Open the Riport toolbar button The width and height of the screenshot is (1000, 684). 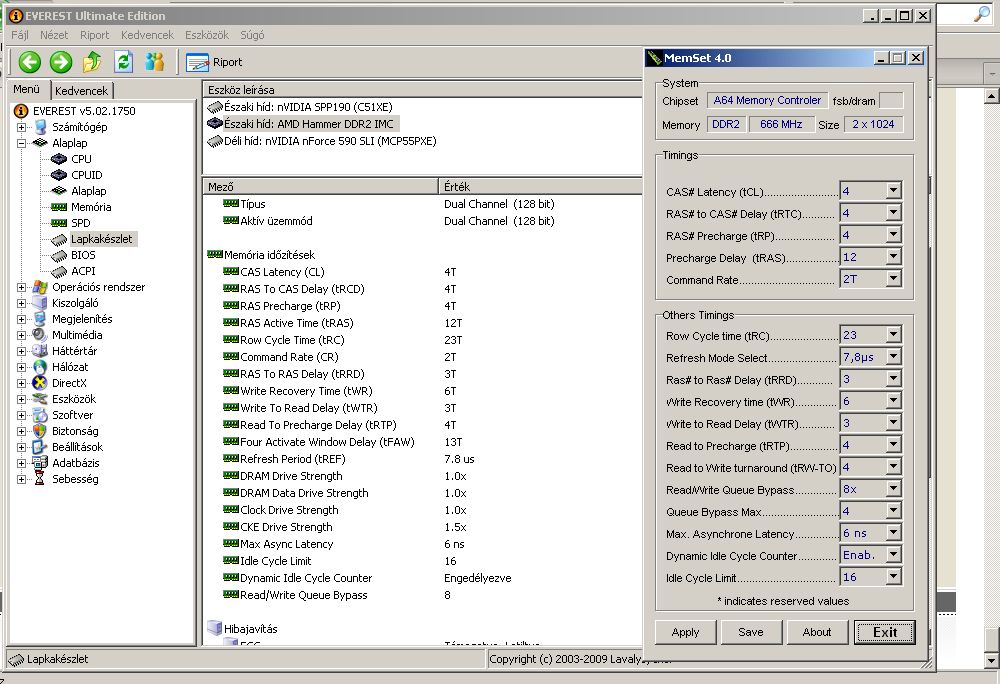pos(214,62)
